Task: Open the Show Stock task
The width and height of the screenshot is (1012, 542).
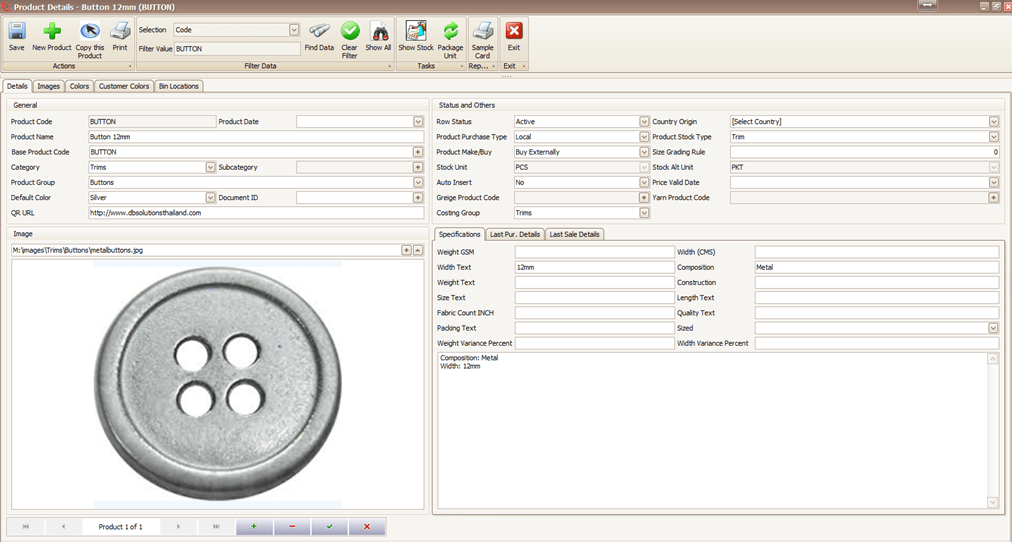Action: coord(416,31)
